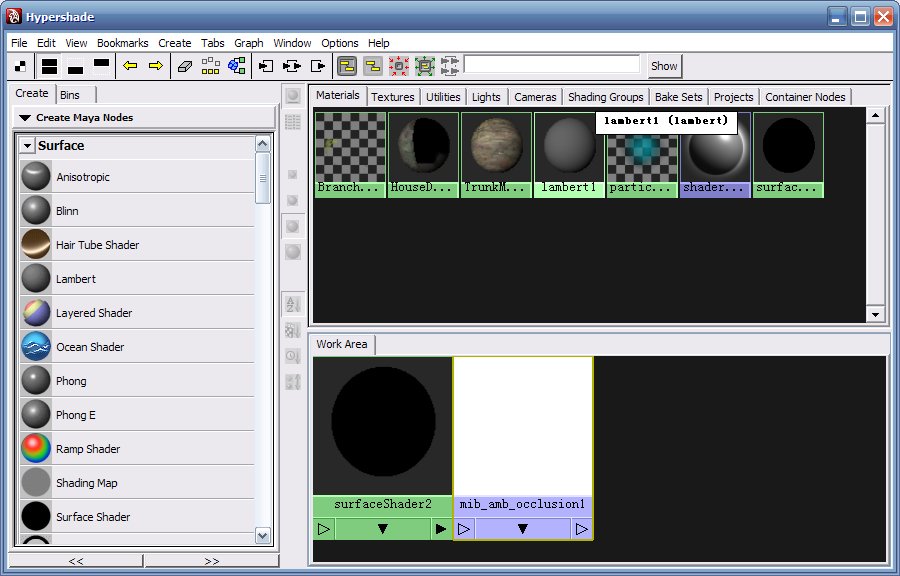This screenshot has width=900, height=576.
Task: Click the rearrange graph icon
Action: tap(210, 66)
